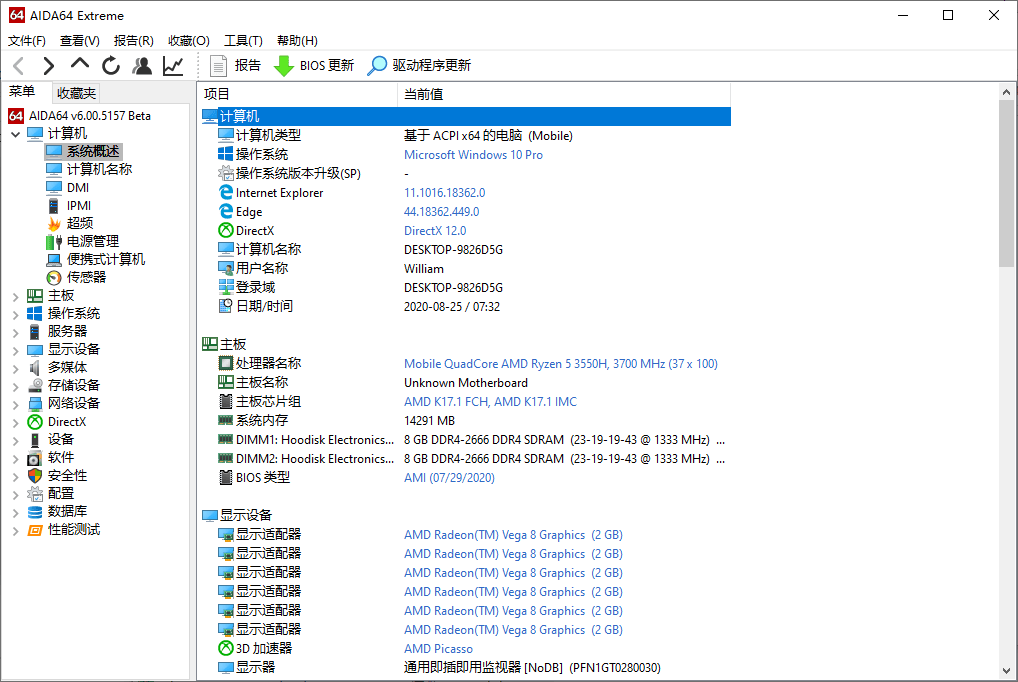Switch to the 菜单 tab

click(x=22, y=92)
